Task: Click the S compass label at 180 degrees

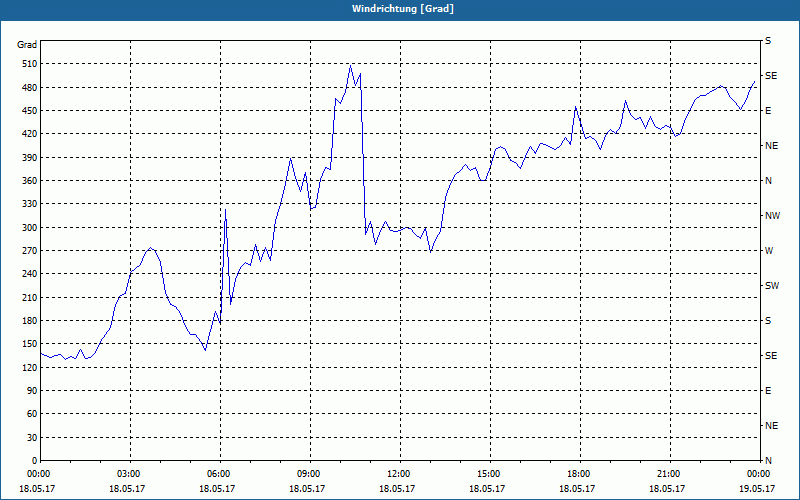Action: tap(768, 321)
